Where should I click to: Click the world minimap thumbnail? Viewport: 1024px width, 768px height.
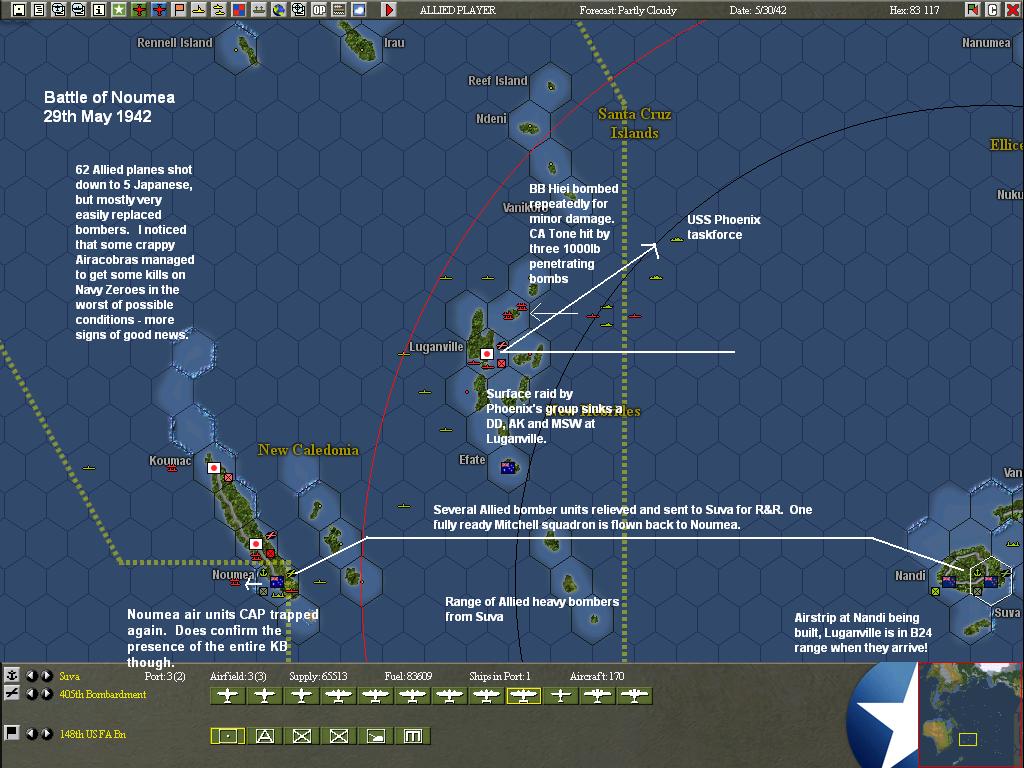coord(970,714)
